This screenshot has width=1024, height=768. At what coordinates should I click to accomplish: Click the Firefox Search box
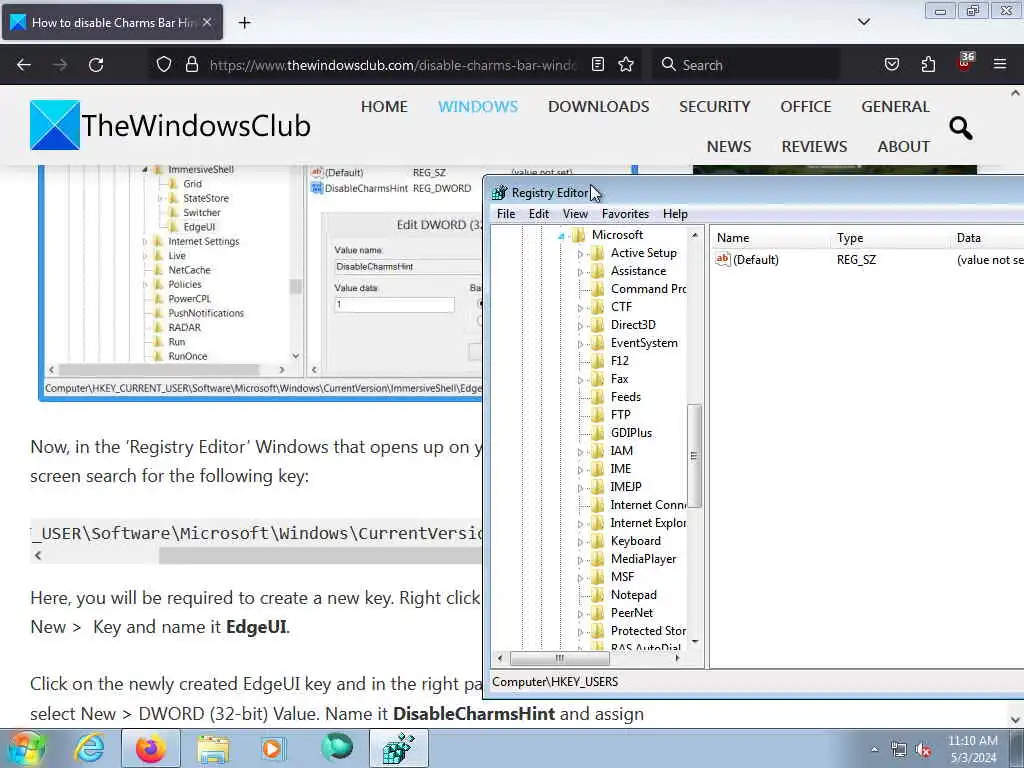(x=746, y=65)
